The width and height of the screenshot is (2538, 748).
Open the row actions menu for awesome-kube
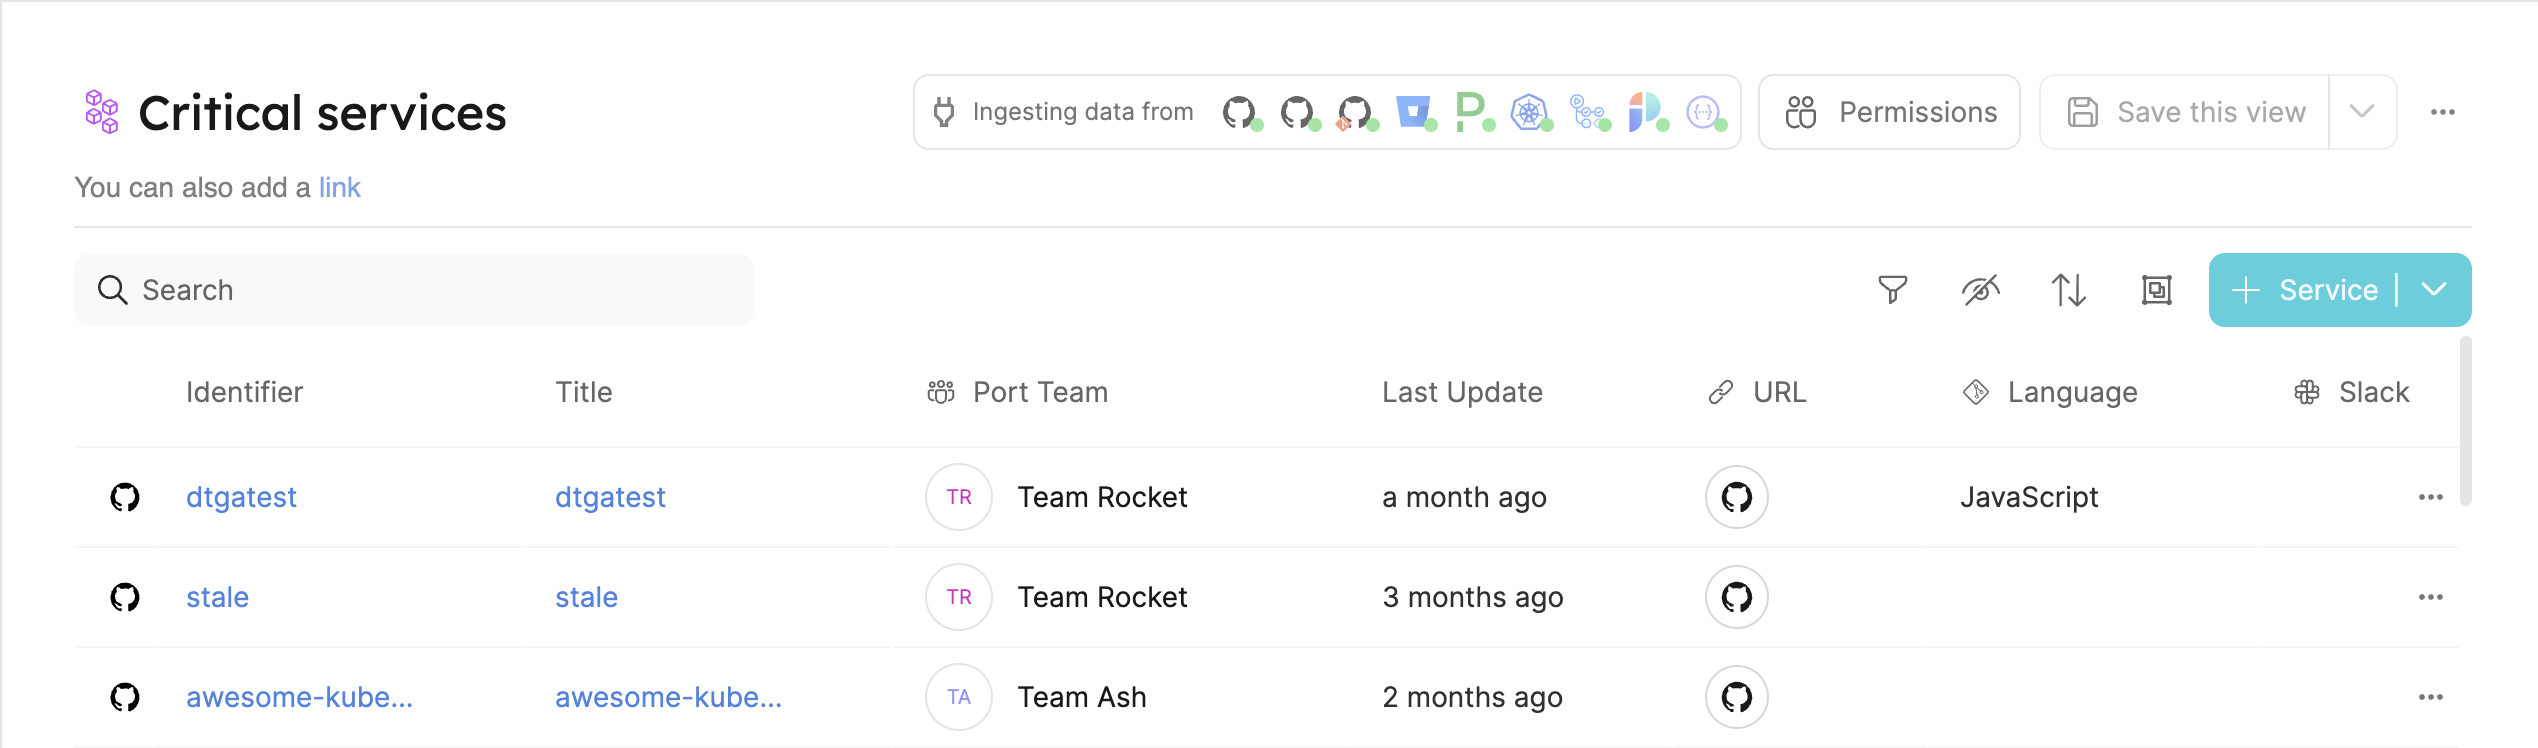[2430, 697]
